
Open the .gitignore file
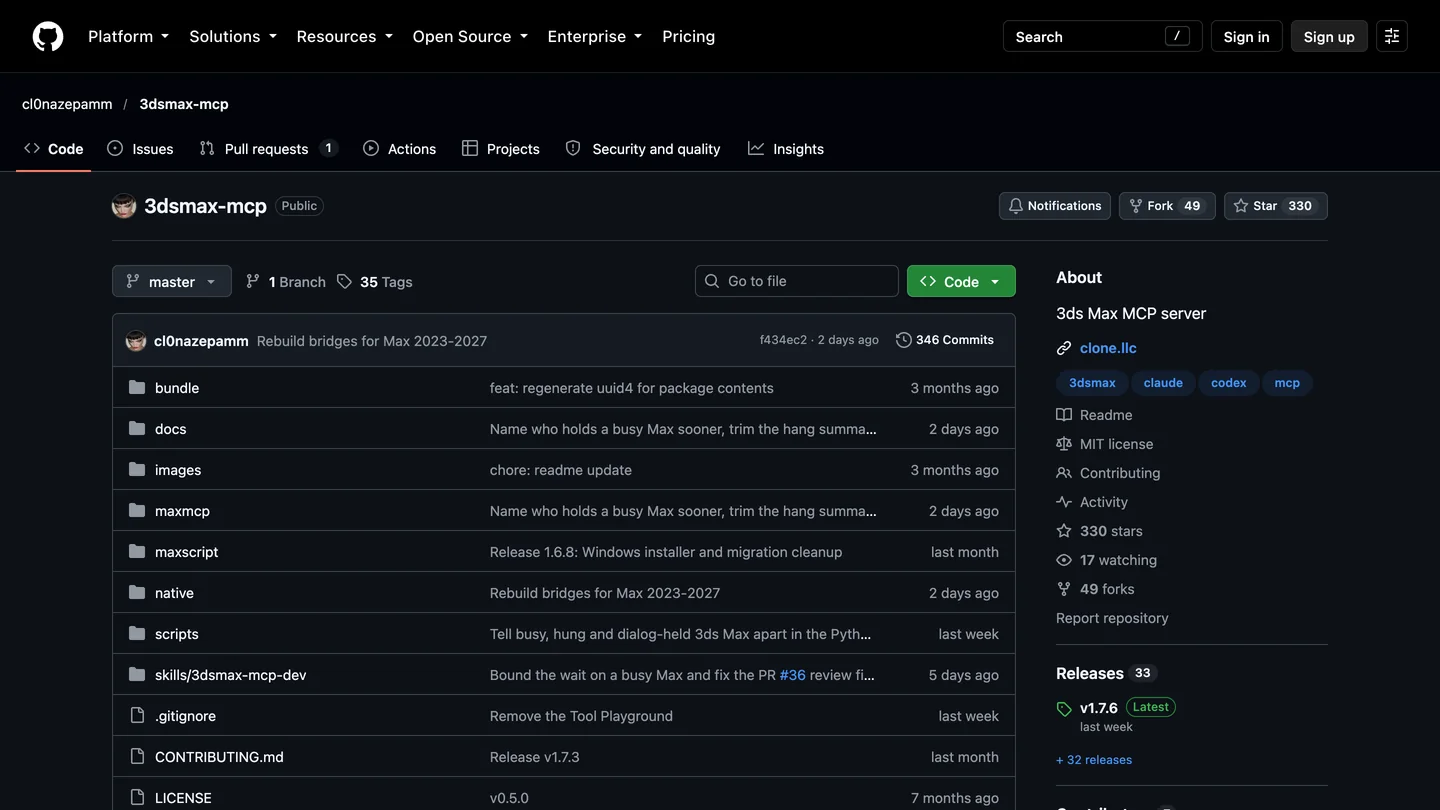(185, 716)
